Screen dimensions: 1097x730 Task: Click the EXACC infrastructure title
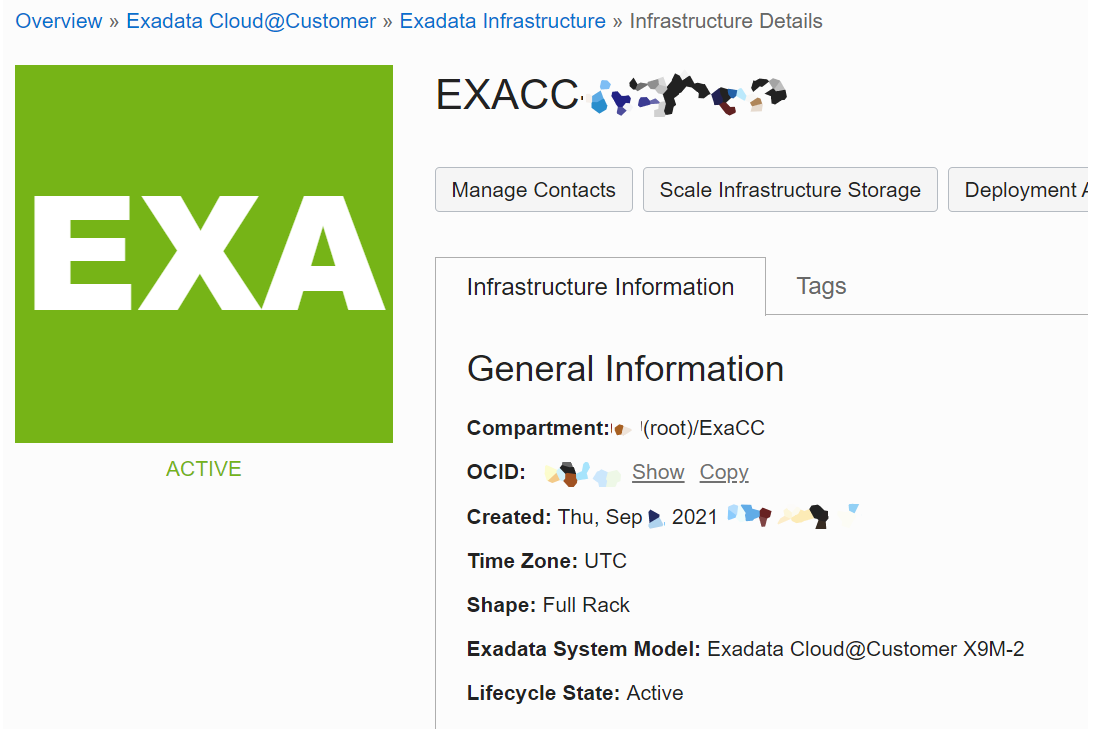611,94
